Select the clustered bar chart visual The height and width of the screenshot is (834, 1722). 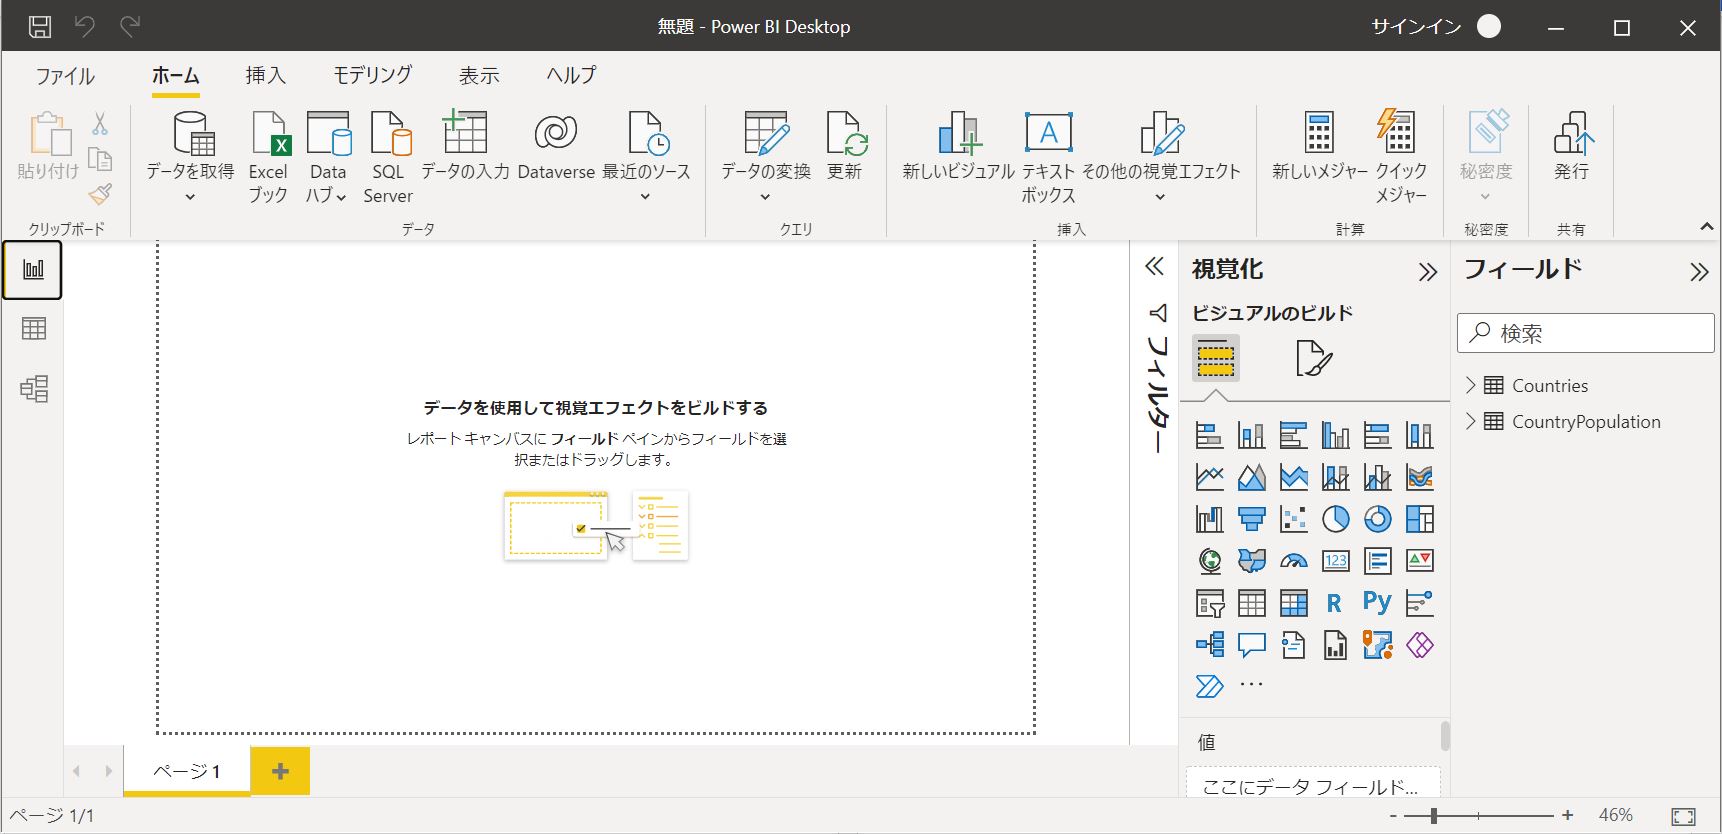click(1293, 435)
